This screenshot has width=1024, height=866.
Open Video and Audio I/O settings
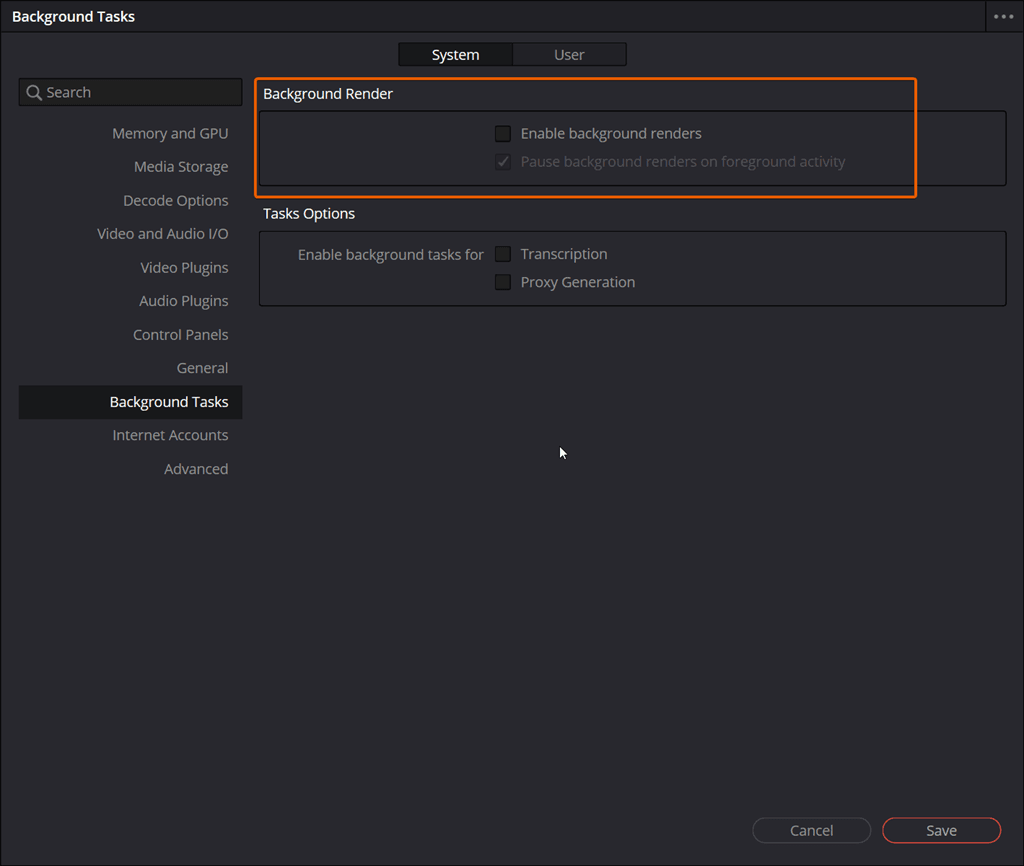click(162, 233)
